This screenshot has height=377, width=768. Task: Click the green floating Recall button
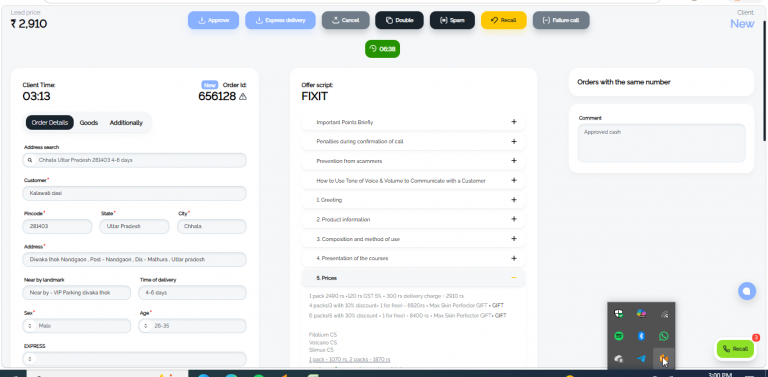coord(735,349)
